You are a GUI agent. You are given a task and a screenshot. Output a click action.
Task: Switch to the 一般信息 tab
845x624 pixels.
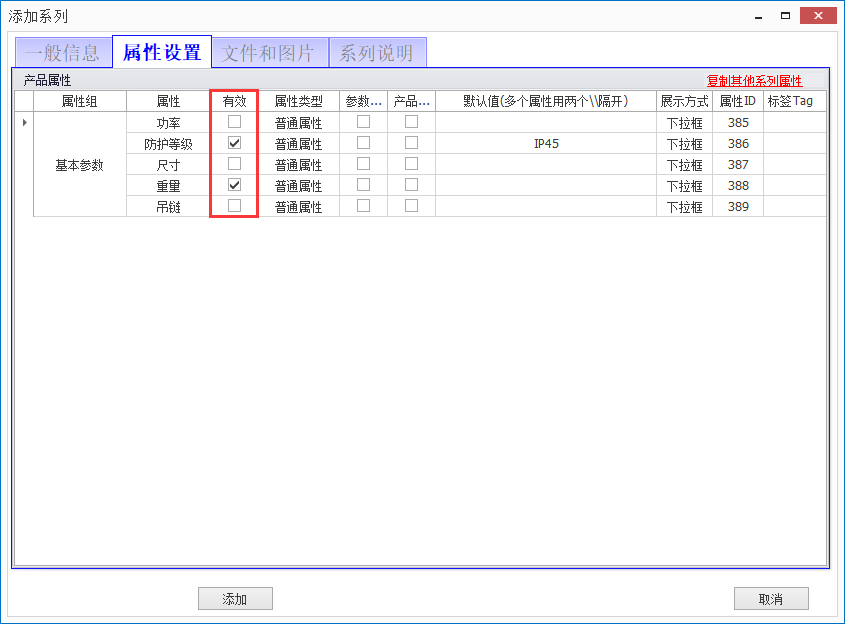[64, 53]
